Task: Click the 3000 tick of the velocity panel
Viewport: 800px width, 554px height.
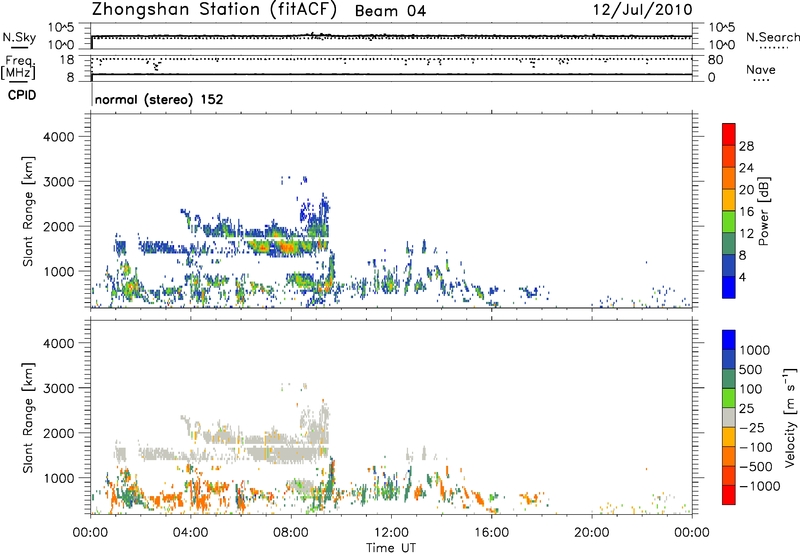Action: pos(58,388)
